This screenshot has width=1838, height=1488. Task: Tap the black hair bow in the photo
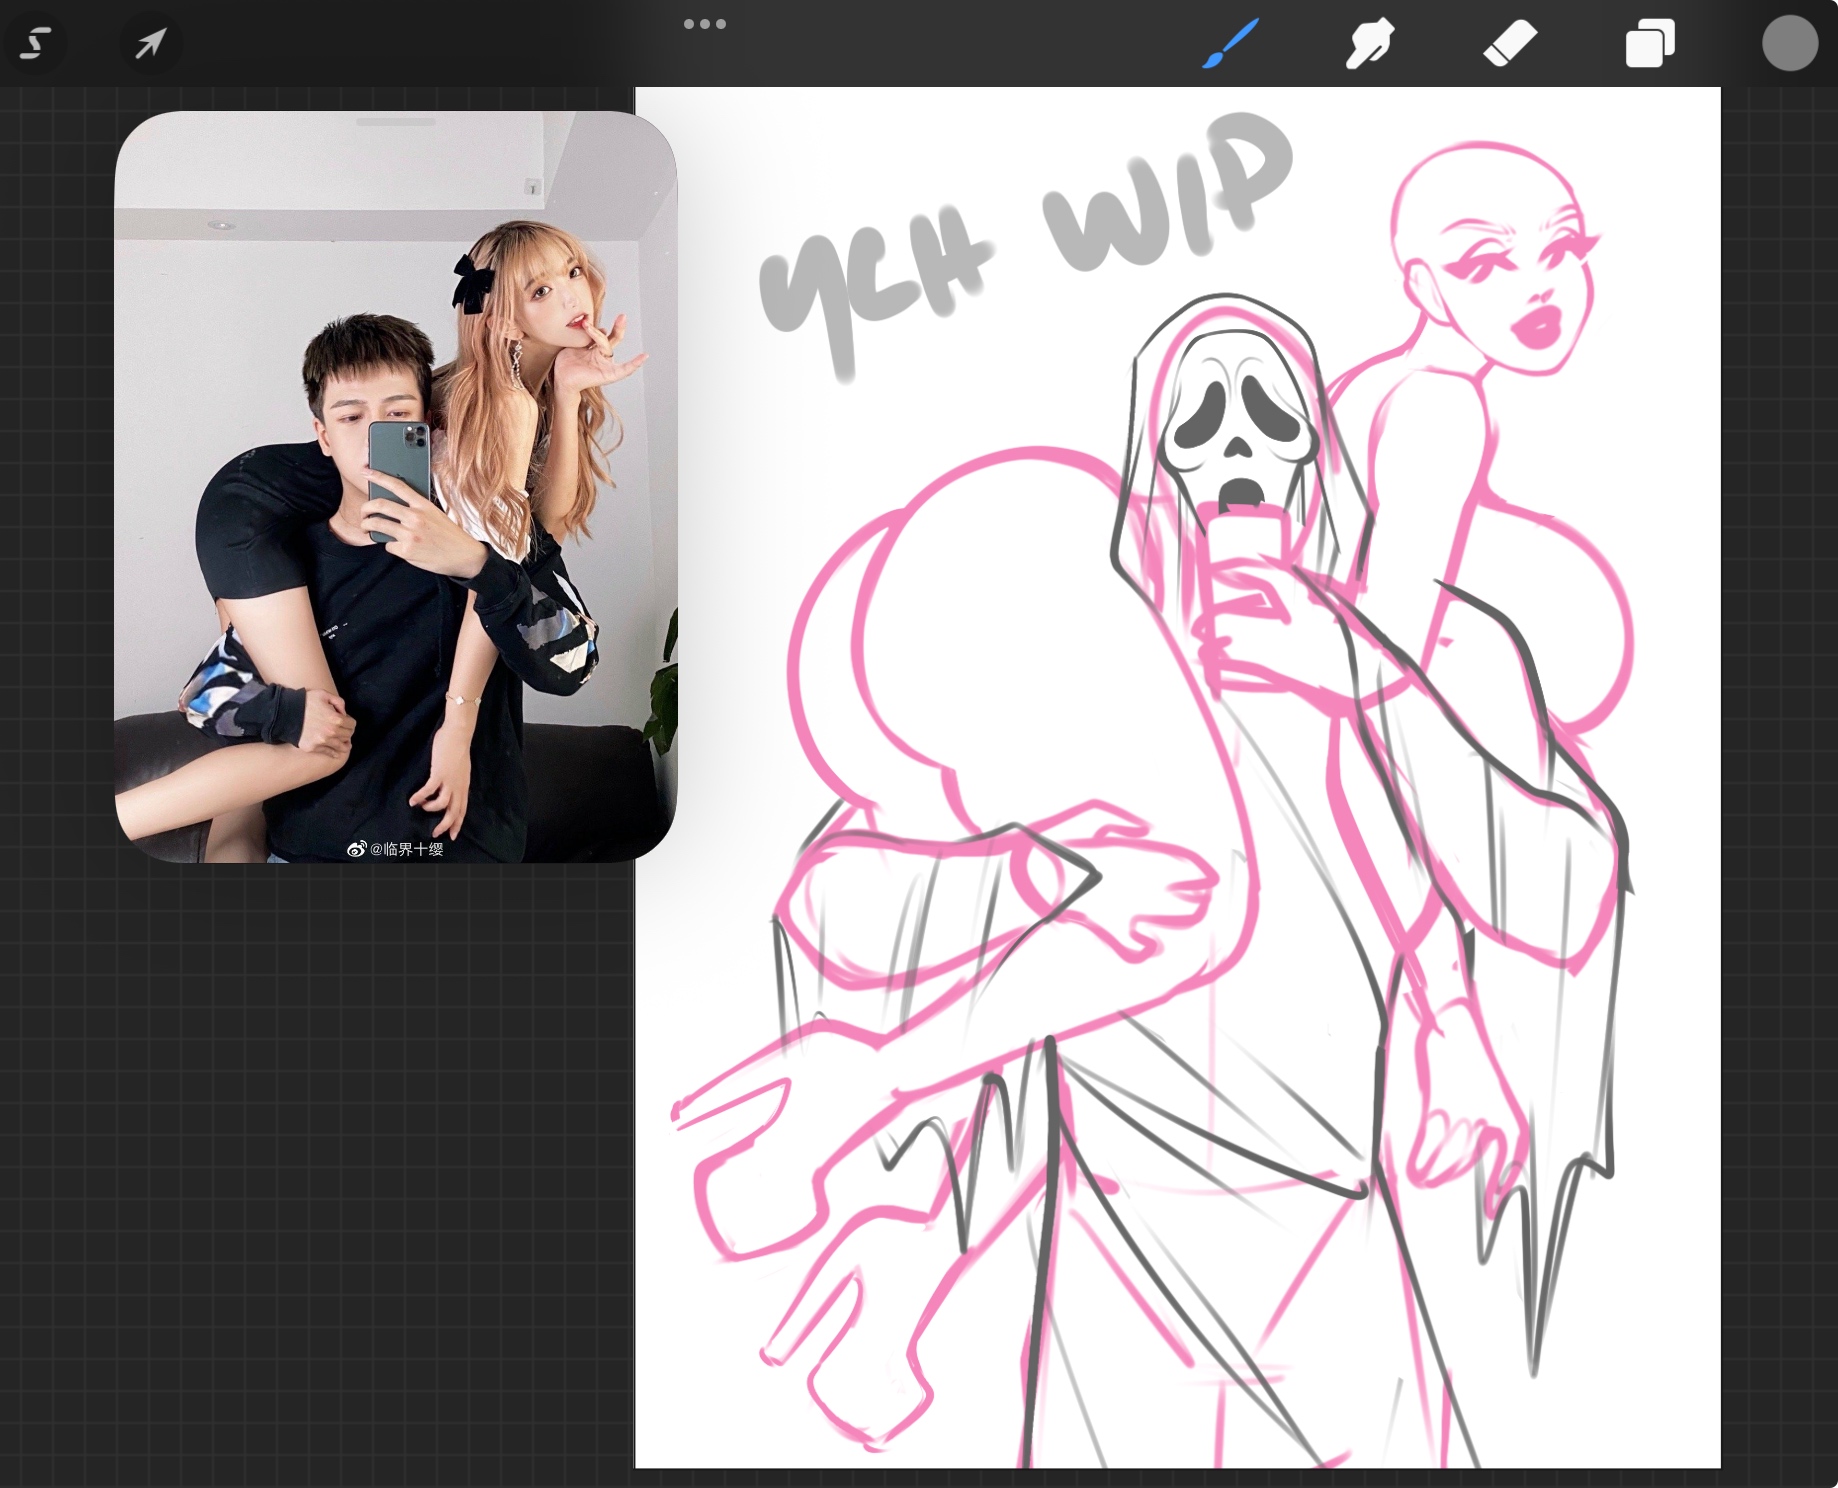tap(471, 281)
